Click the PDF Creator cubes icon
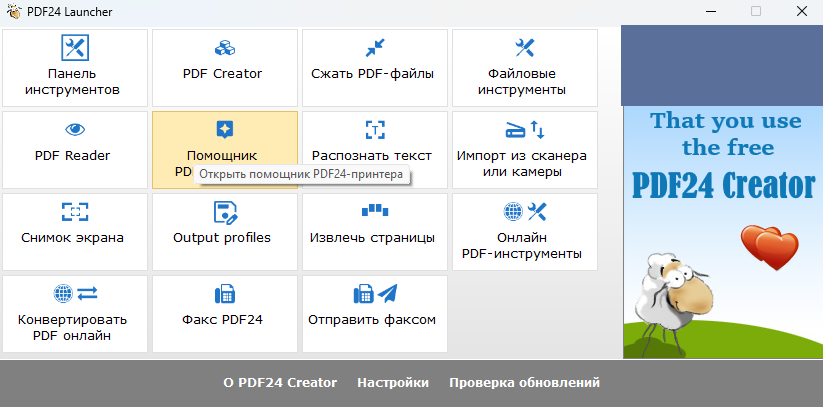Image resolution: width=823 pixels, height=407 pixels. click(x=225, y=48)
